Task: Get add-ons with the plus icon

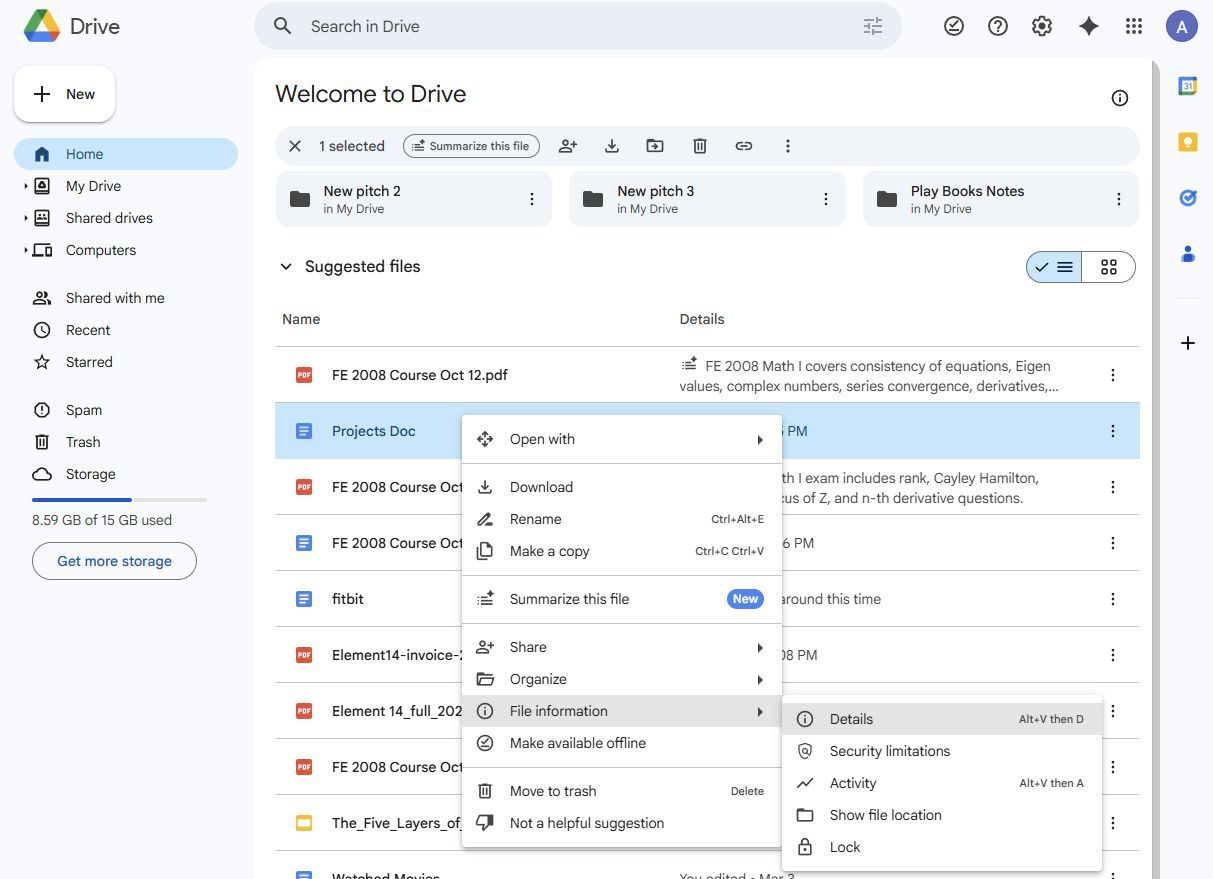Action: [1188, 343]
